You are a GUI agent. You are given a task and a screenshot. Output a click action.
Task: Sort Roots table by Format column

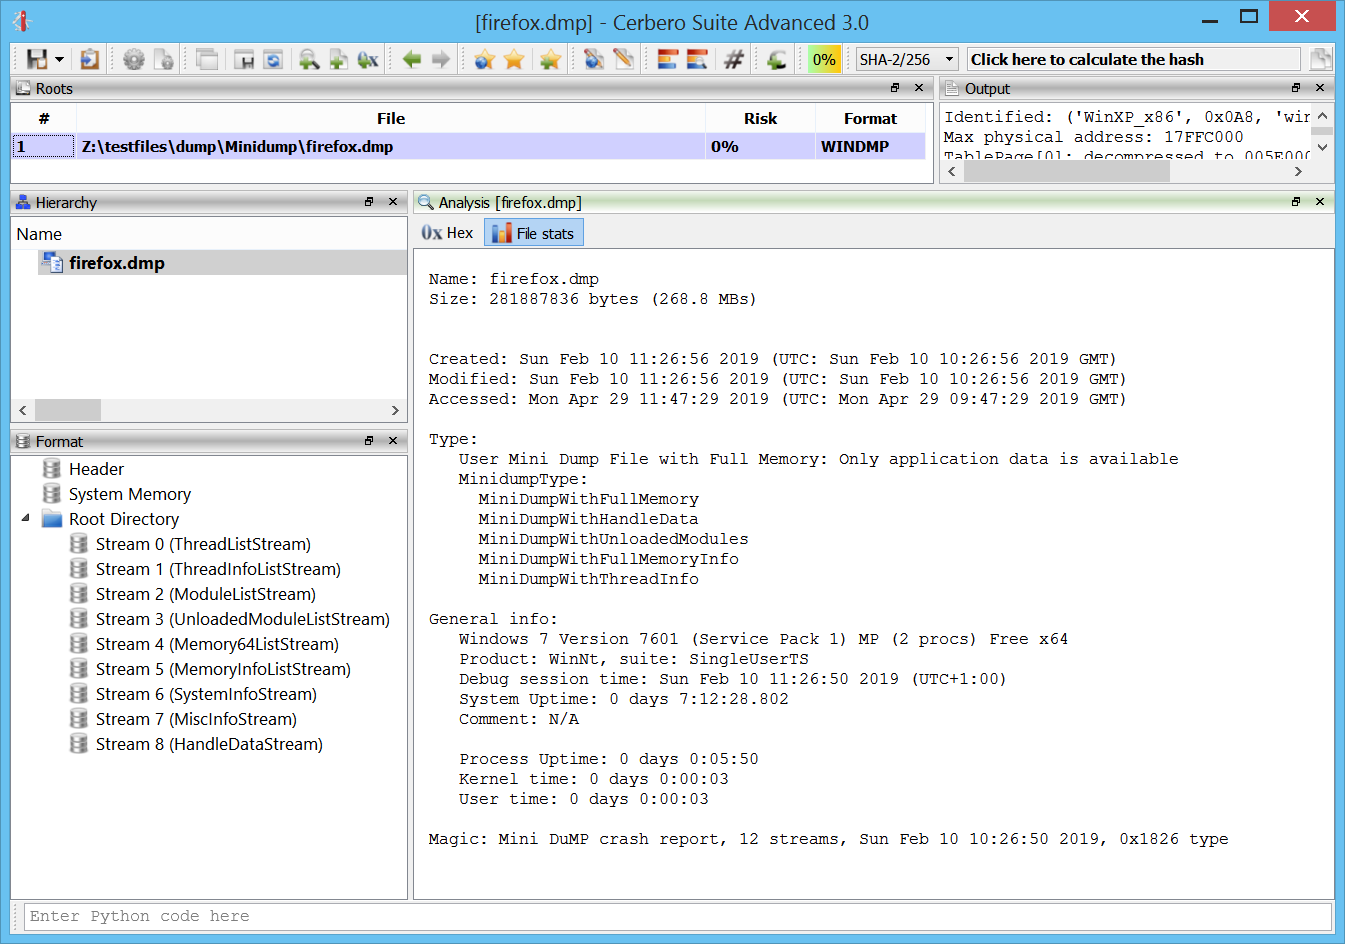[870, 118]
